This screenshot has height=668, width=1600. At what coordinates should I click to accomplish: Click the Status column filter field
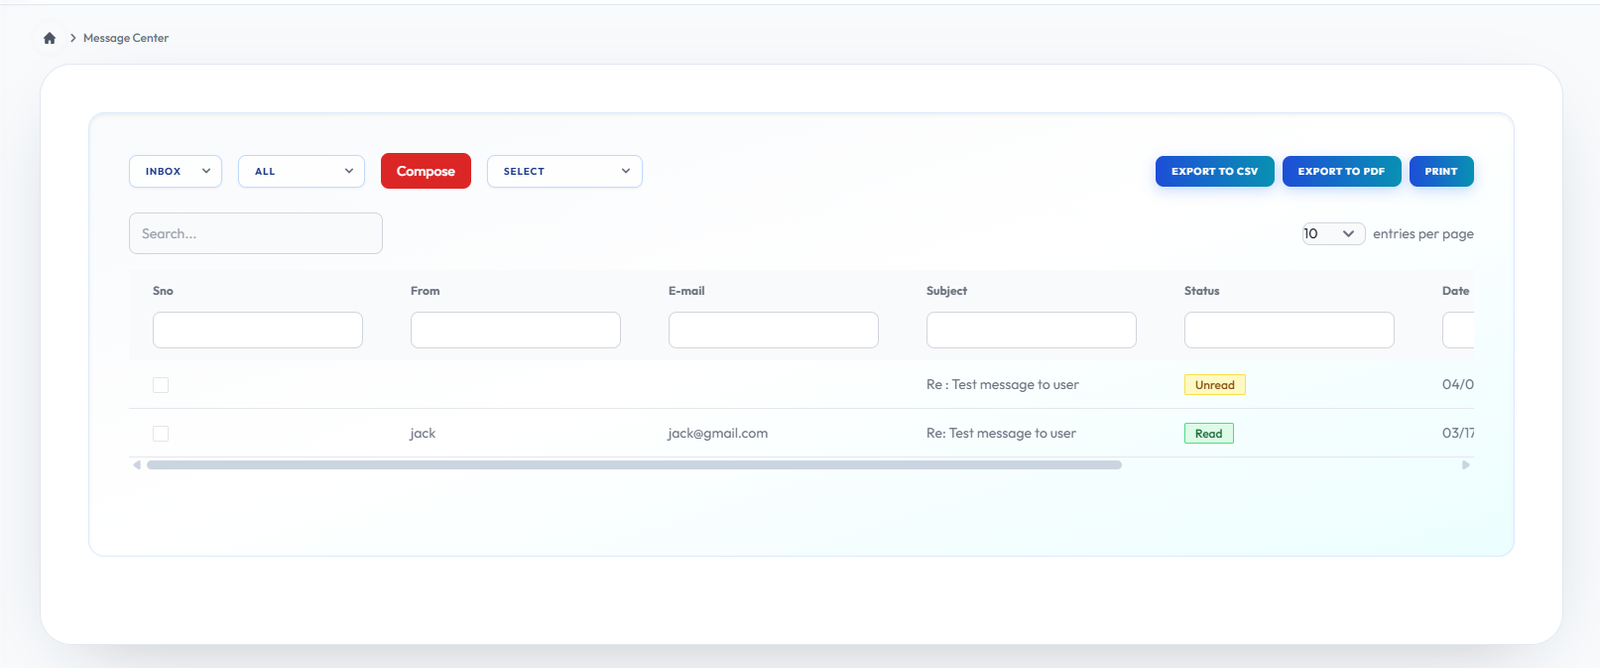1290,330
